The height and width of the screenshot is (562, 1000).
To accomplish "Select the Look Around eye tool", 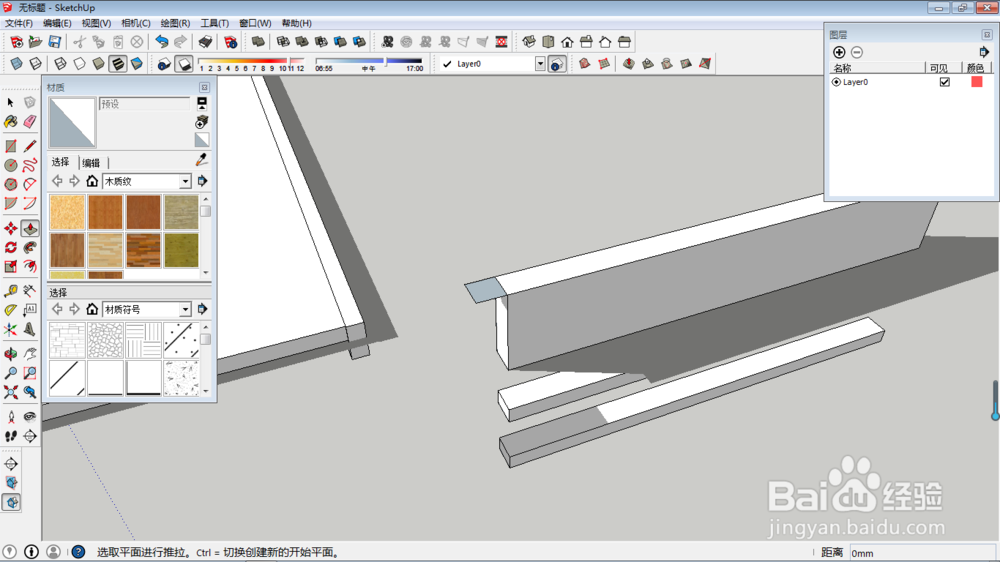I will 30,417.
